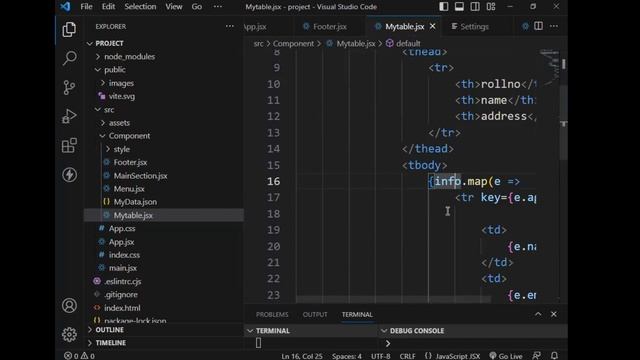The height and width of the screenshot is (360, 640).
Task: Toggle the Secondary Side Bar layout
Action: (x=475, y=7)
